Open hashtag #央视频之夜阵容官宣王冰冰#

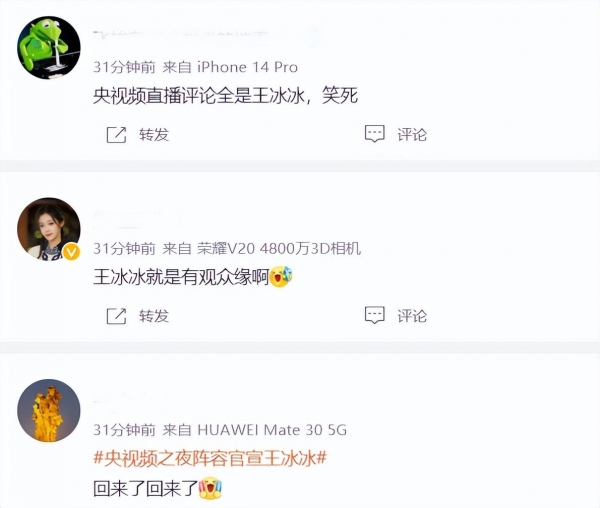(210, 458)
